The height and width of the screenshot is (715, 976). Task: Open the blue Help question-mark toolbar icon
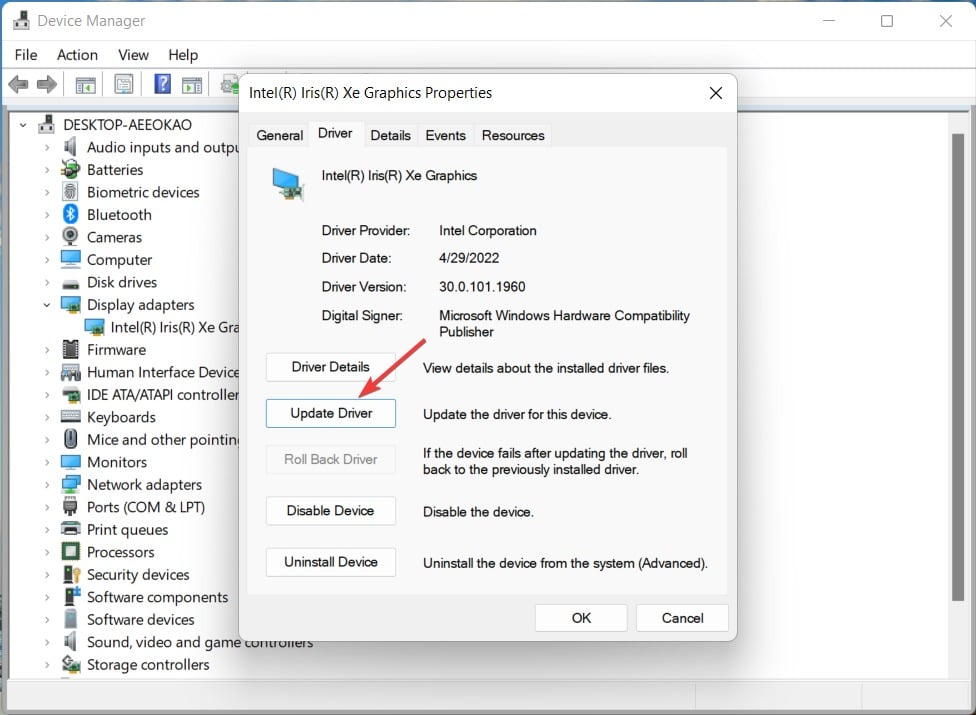162,83
